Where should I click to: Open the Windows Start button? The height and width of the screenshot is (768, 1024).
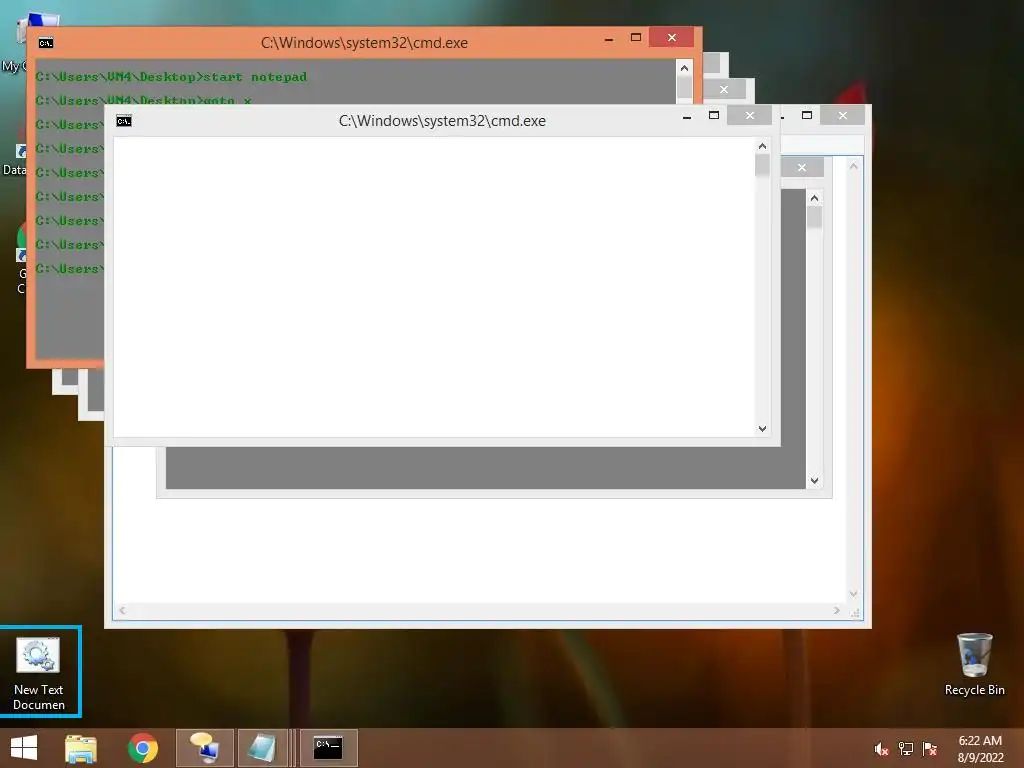pyautogui.click(x=24, y=748)
